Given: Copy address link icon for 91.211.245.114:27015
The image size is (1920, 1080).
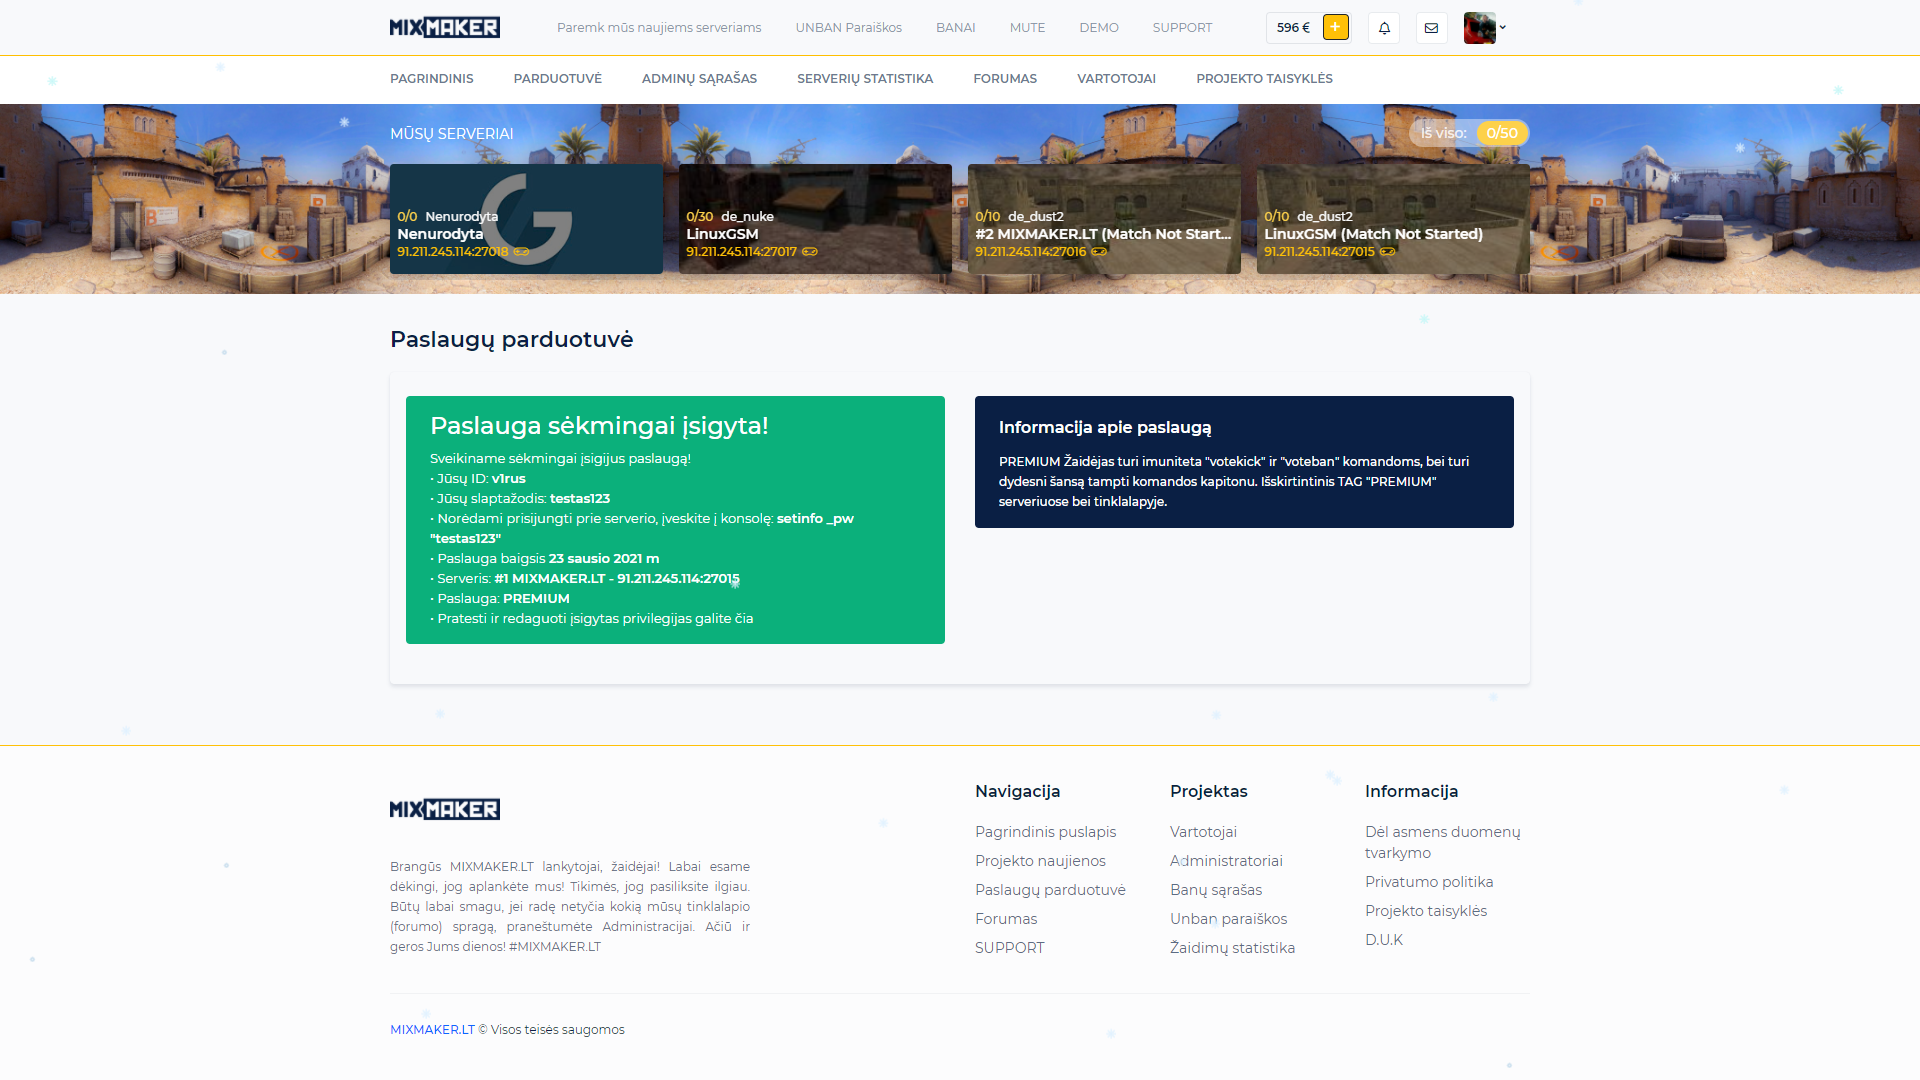Looking at the screenshot, I should tap(1388, 252).
